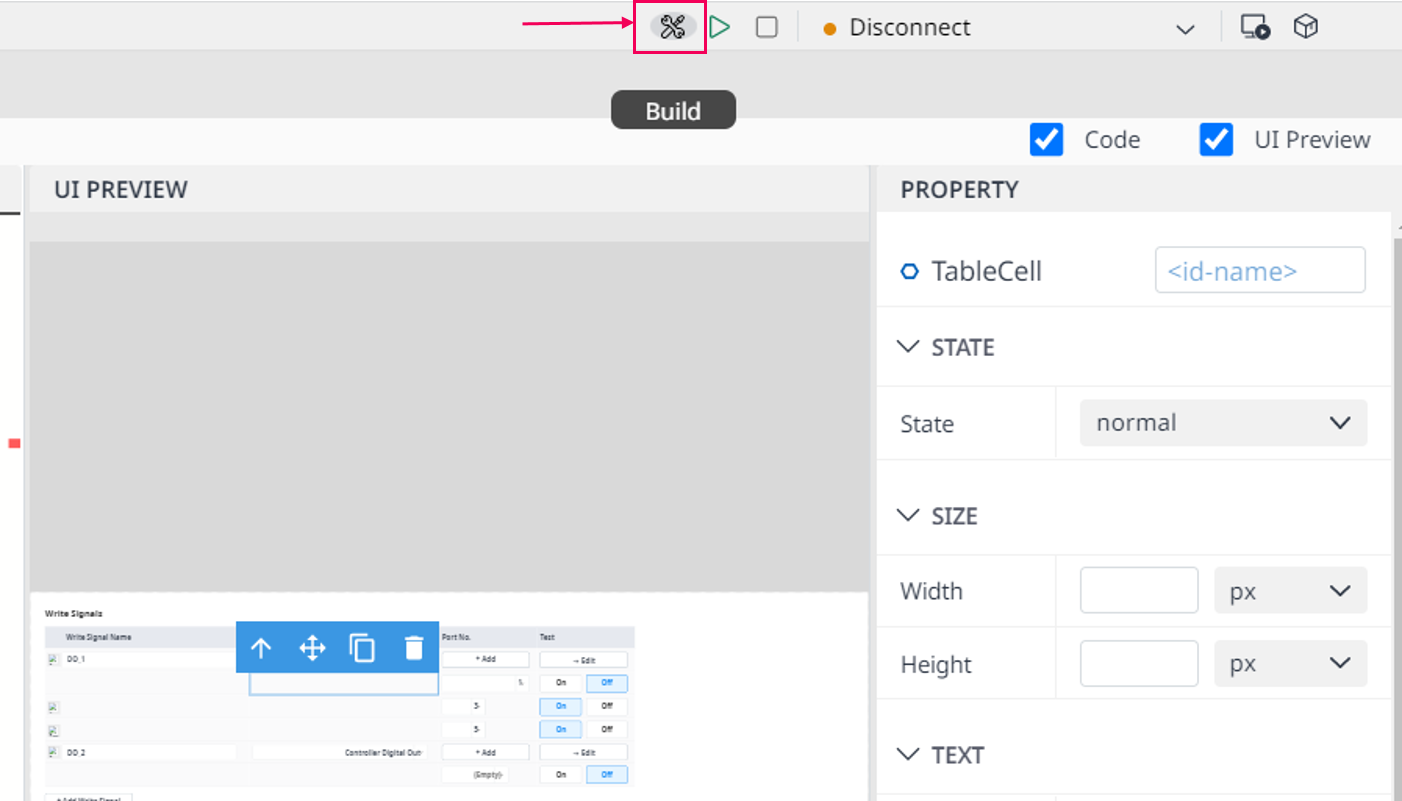Screen dimensions: 1402x801
Task: Click the DO_2 signal name field
Action: (150, 752)
